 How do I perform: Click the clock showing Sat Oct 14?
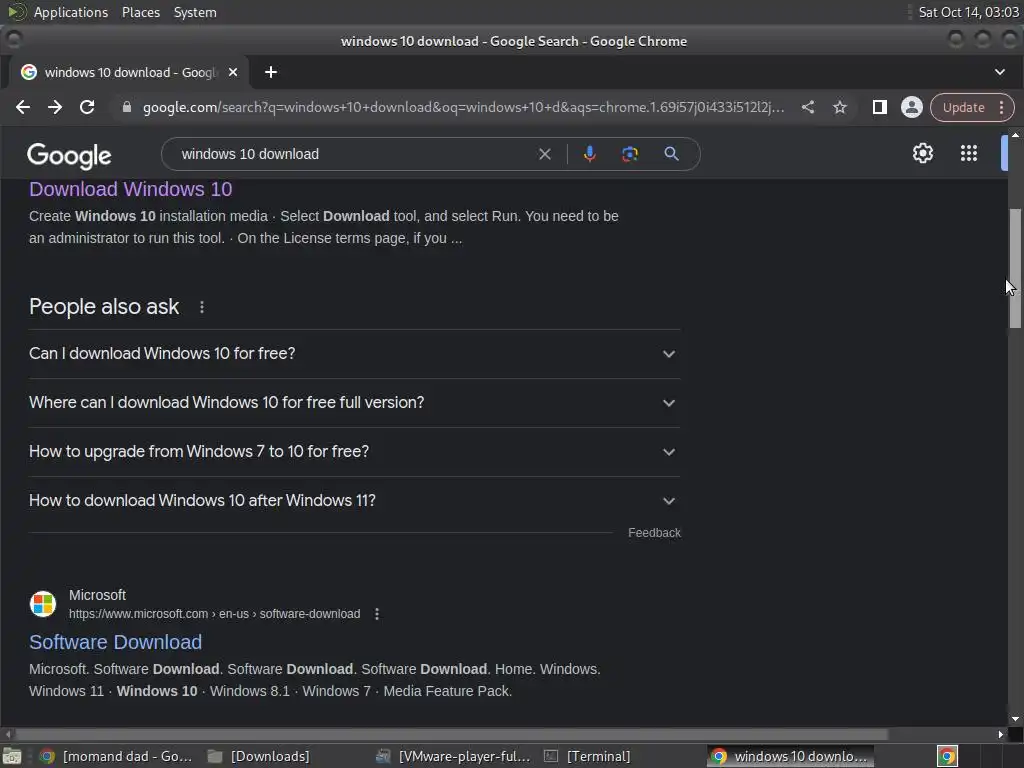click(968, 12)
